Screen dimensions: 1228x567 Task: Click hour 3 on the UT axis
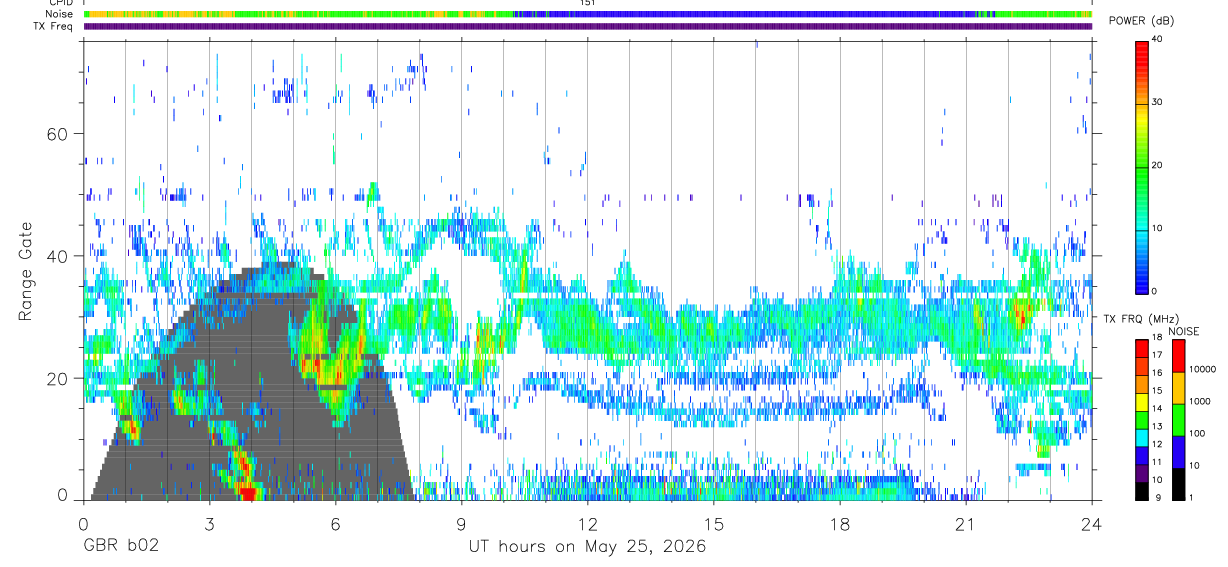click(x=209, y=523)
